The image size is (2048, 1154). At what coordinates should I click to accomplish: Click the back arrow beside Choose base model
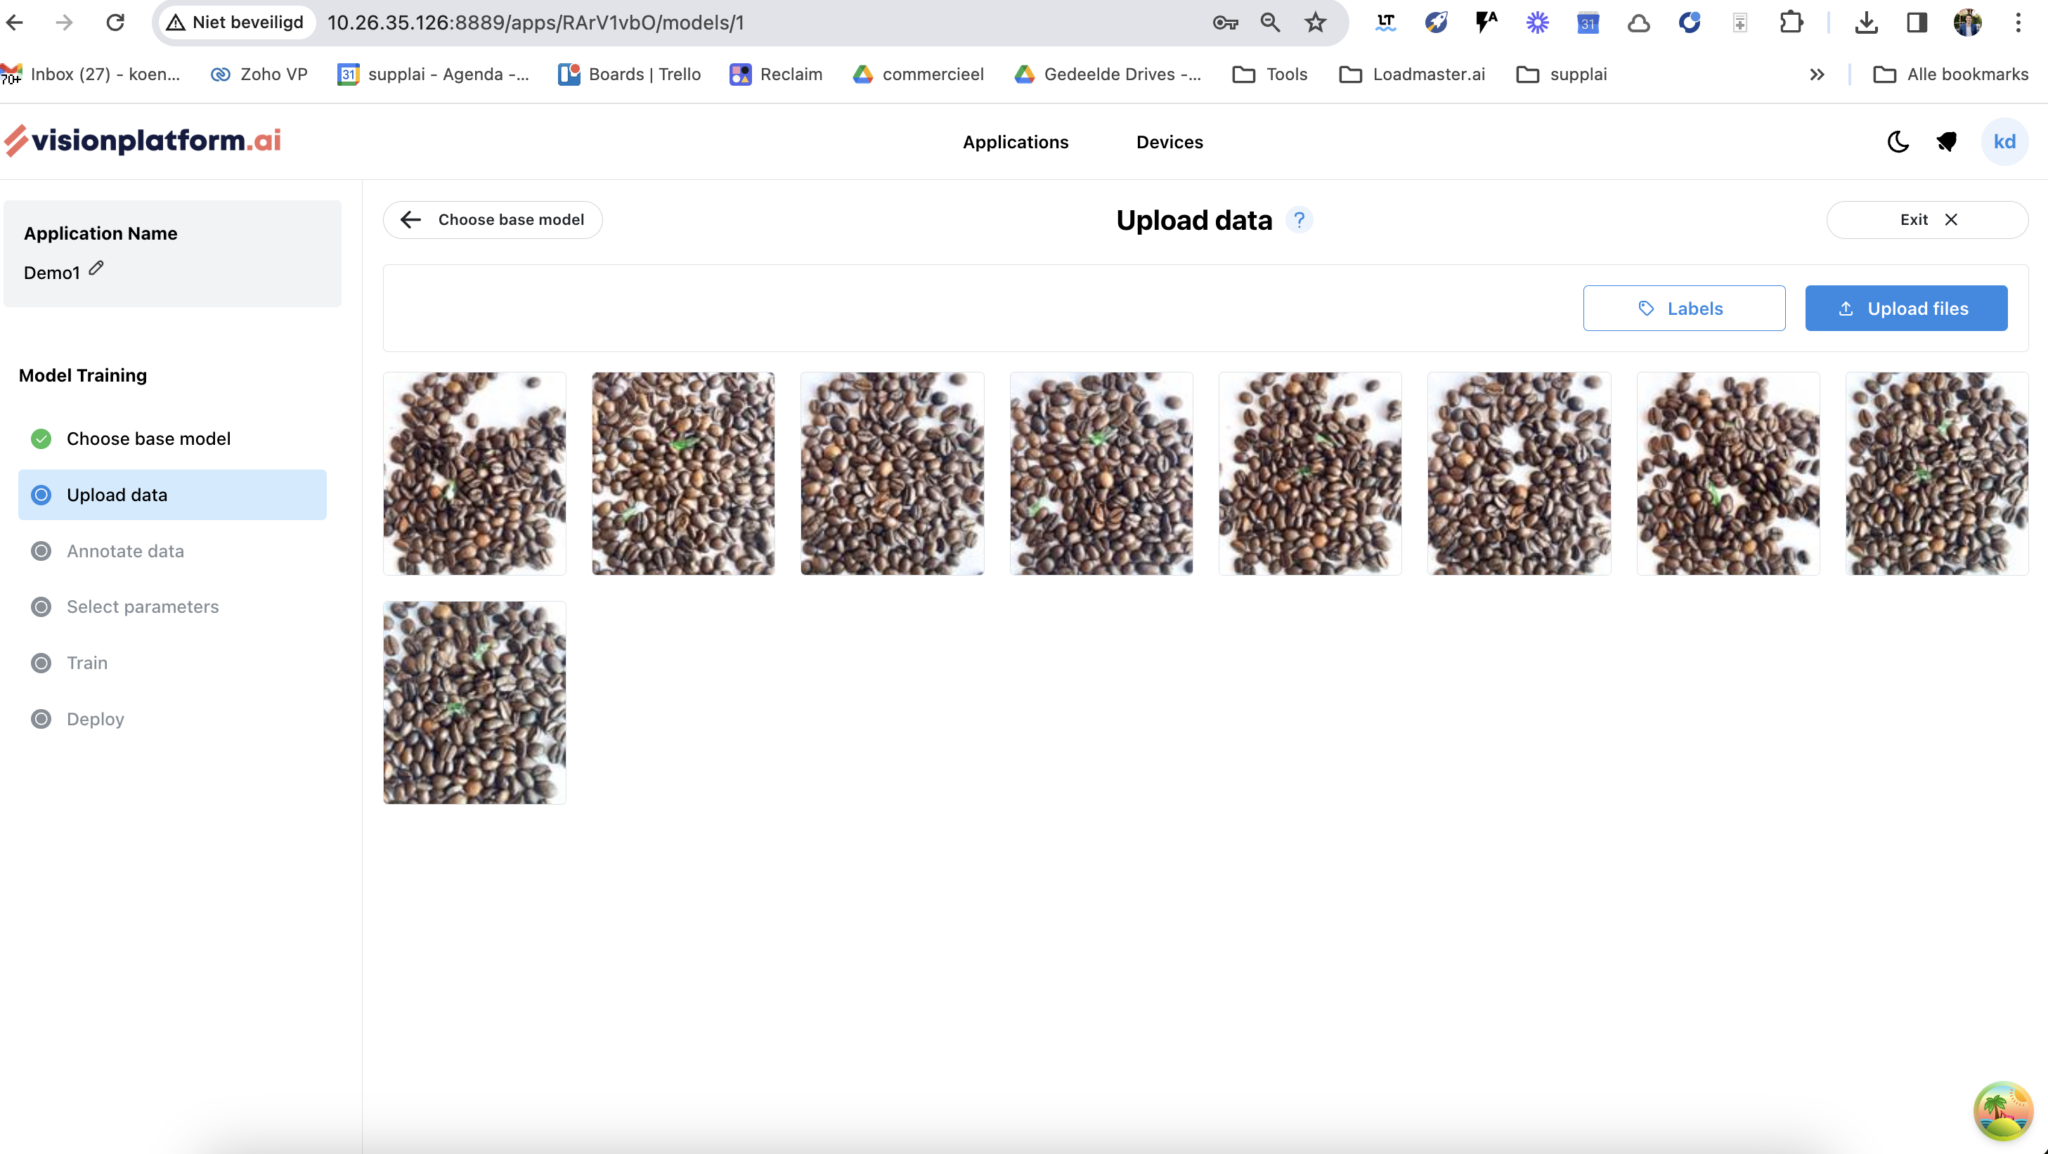pos(410,219)
